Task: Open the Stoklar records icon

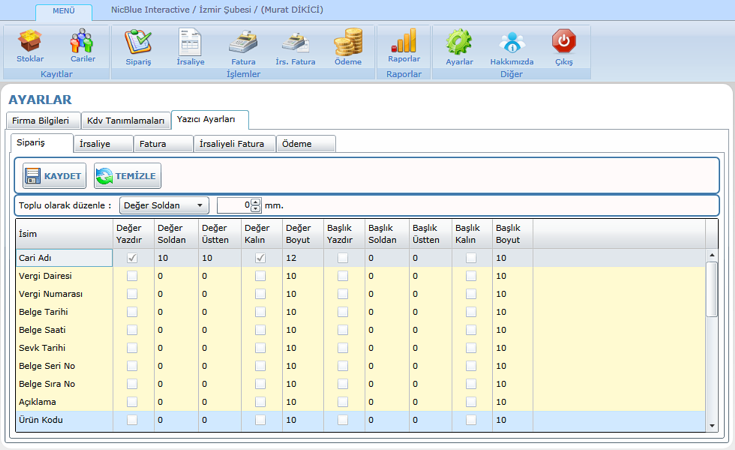Action: coord(30,44)
